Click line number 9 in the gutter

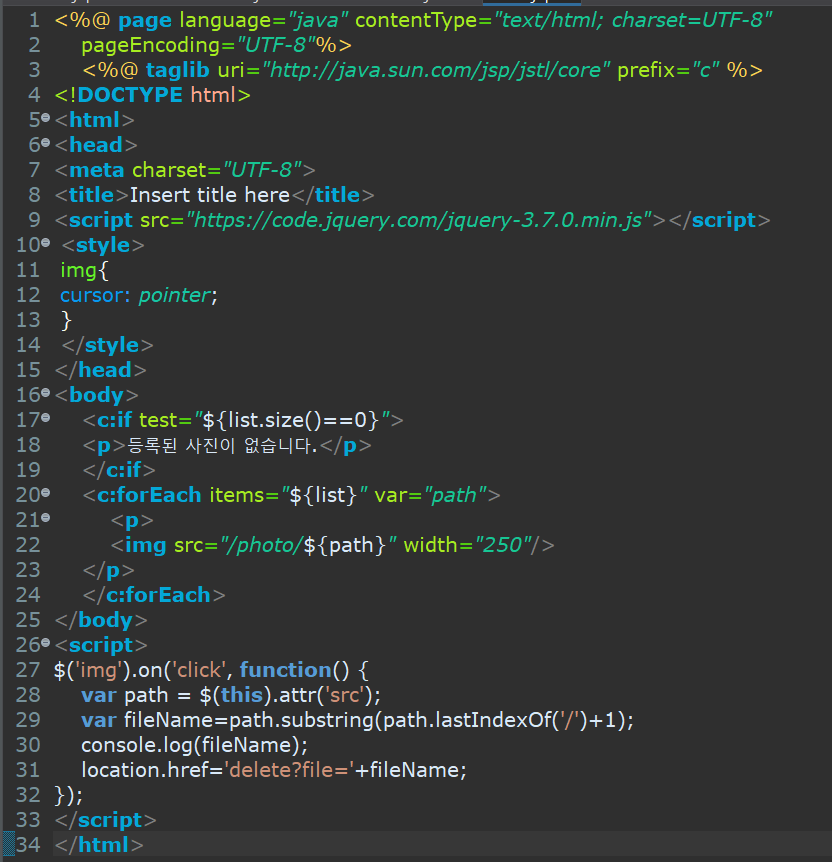coord(34,220)
